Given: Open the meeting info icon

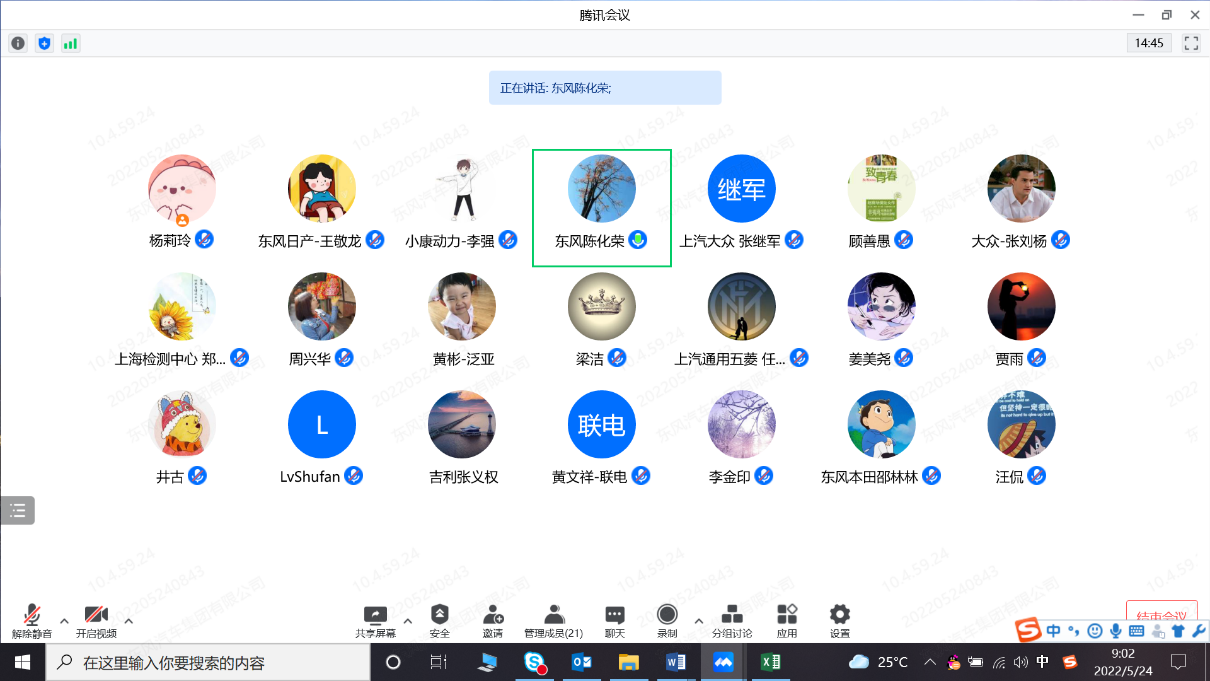Looking at the screenshot, I should (x=18, y=43).
